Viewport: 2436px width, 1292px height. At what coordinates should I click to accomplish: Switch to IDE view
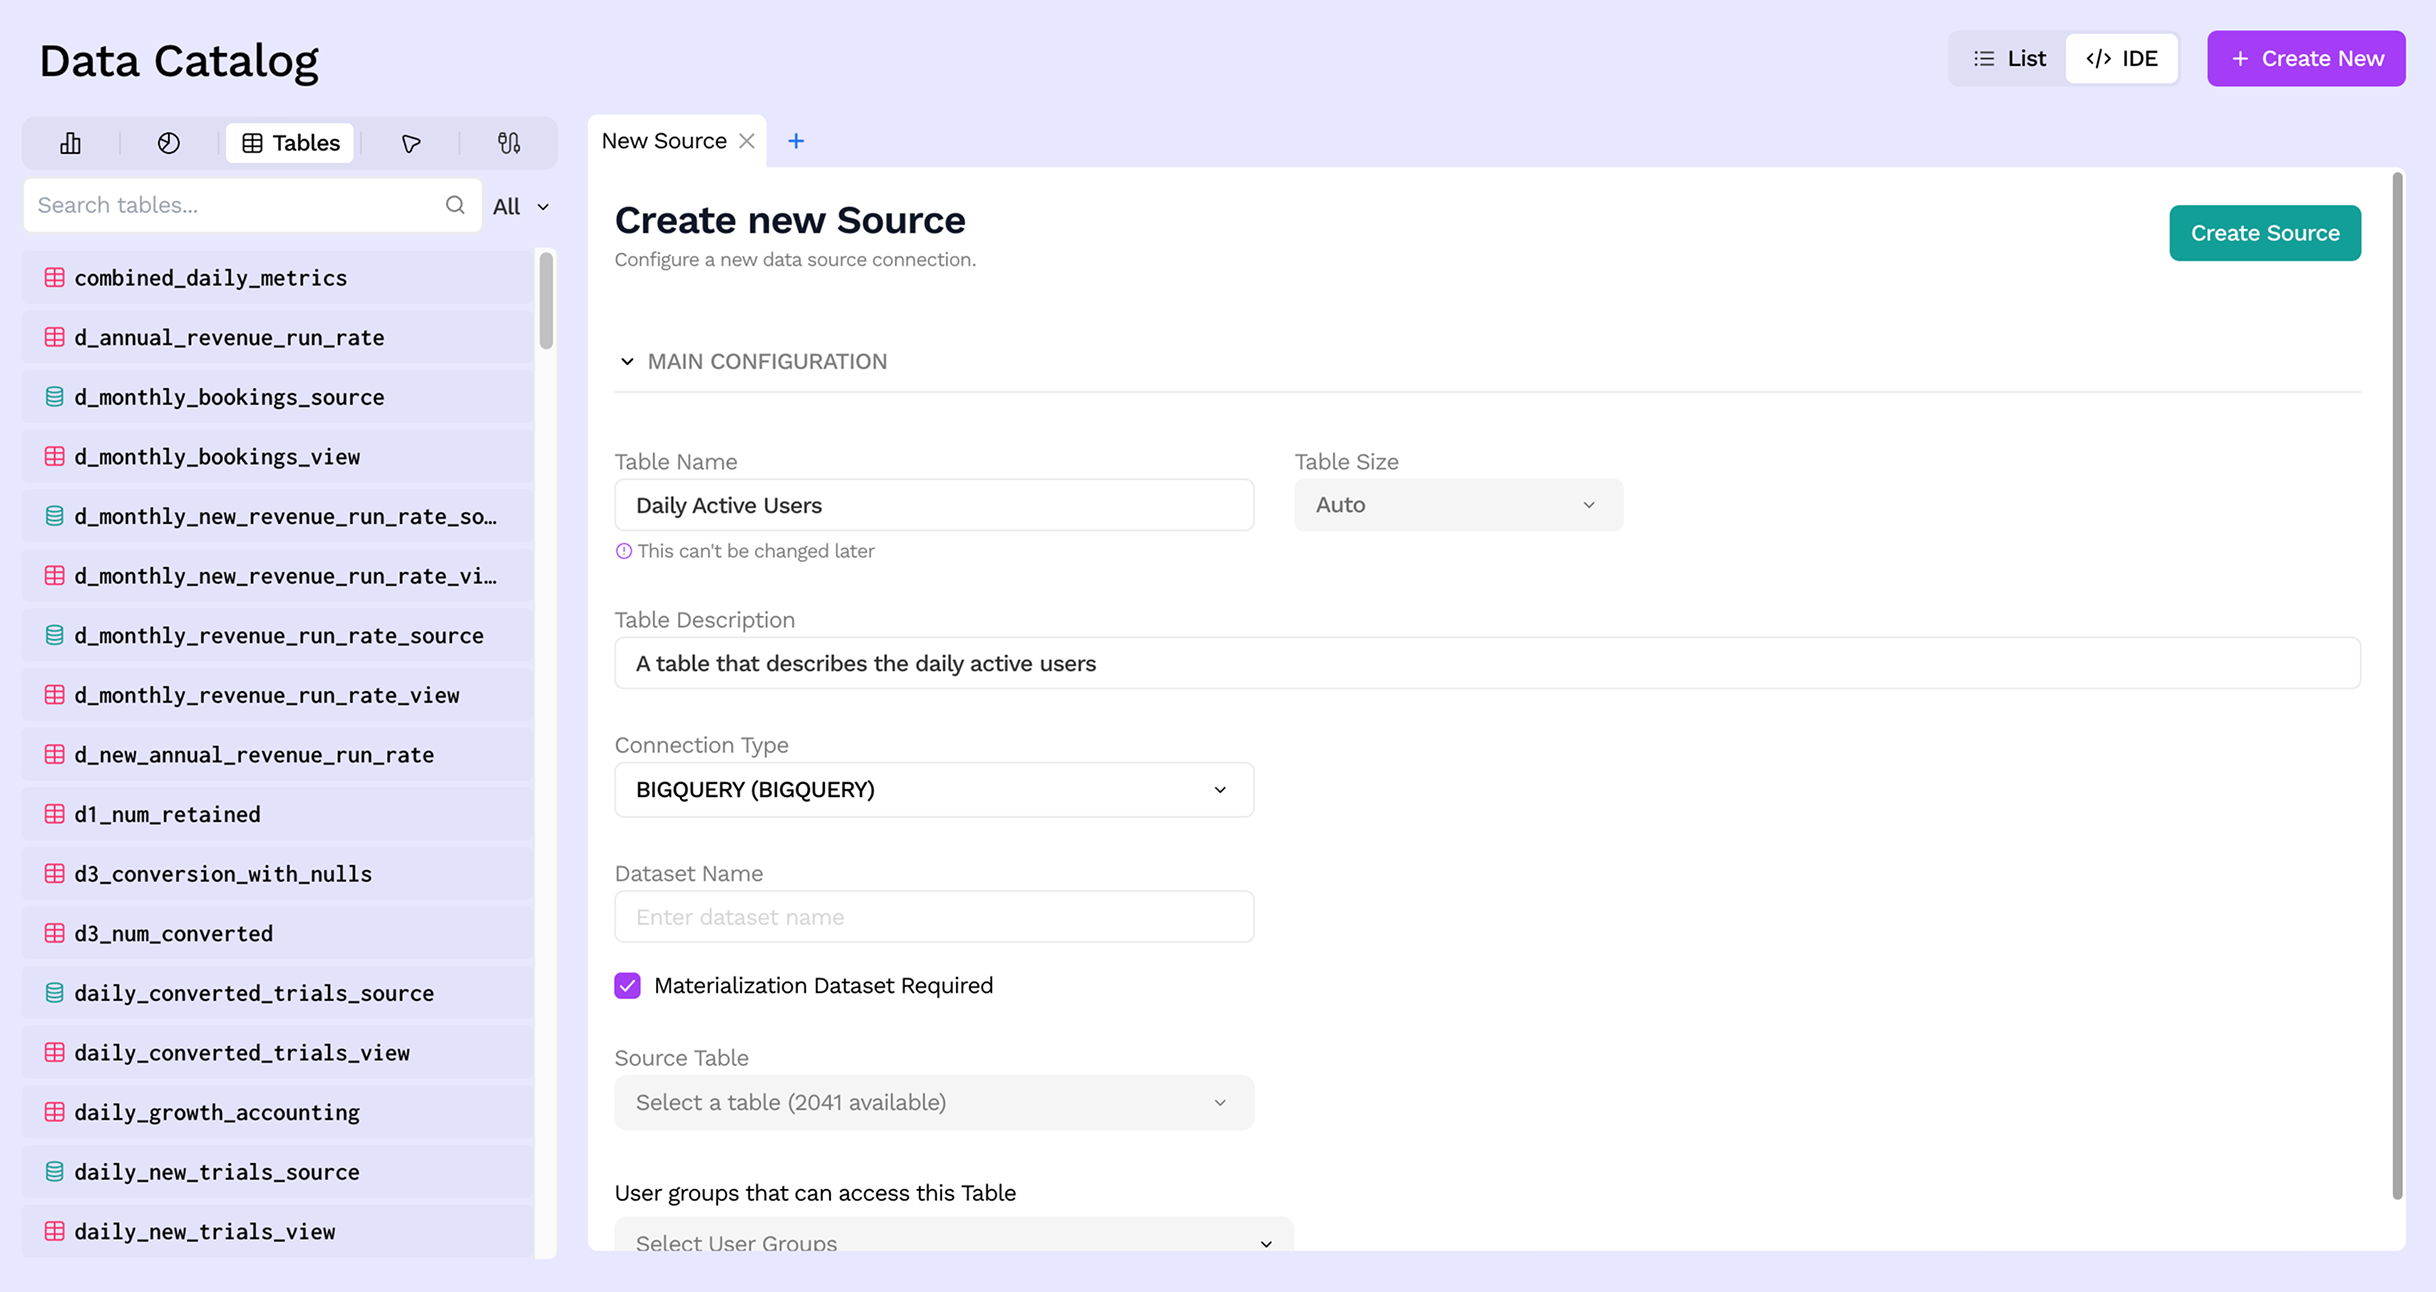[2122, 59]
